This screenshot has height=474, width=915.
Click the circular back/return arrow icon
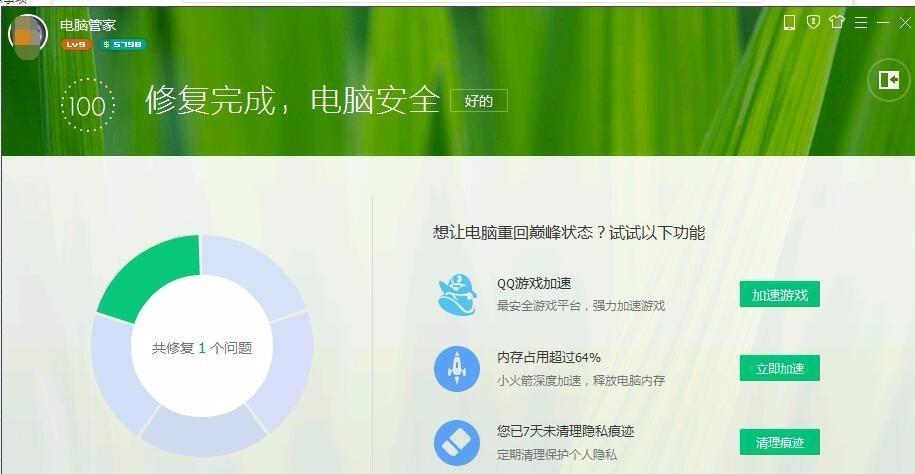tap(889, 79)
